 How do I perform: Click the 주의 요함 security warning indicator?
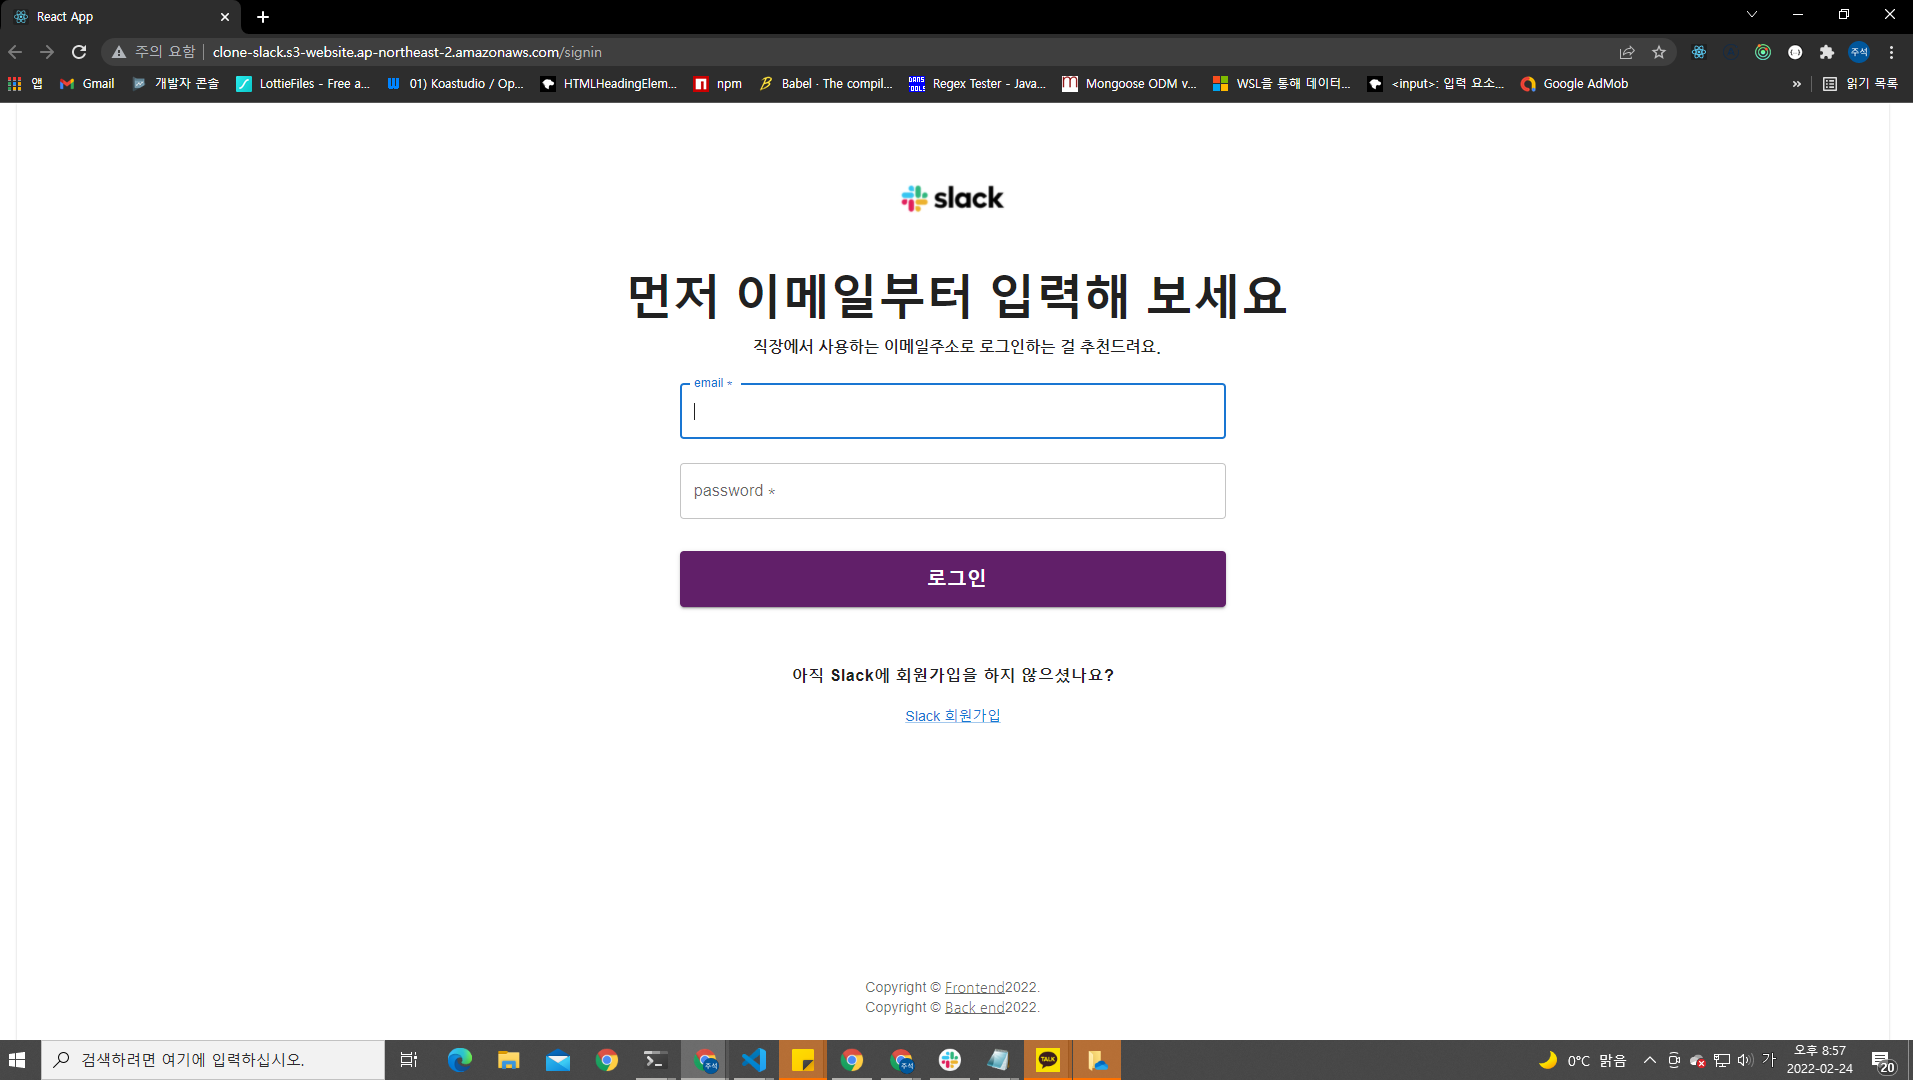[x=153, y=52]
